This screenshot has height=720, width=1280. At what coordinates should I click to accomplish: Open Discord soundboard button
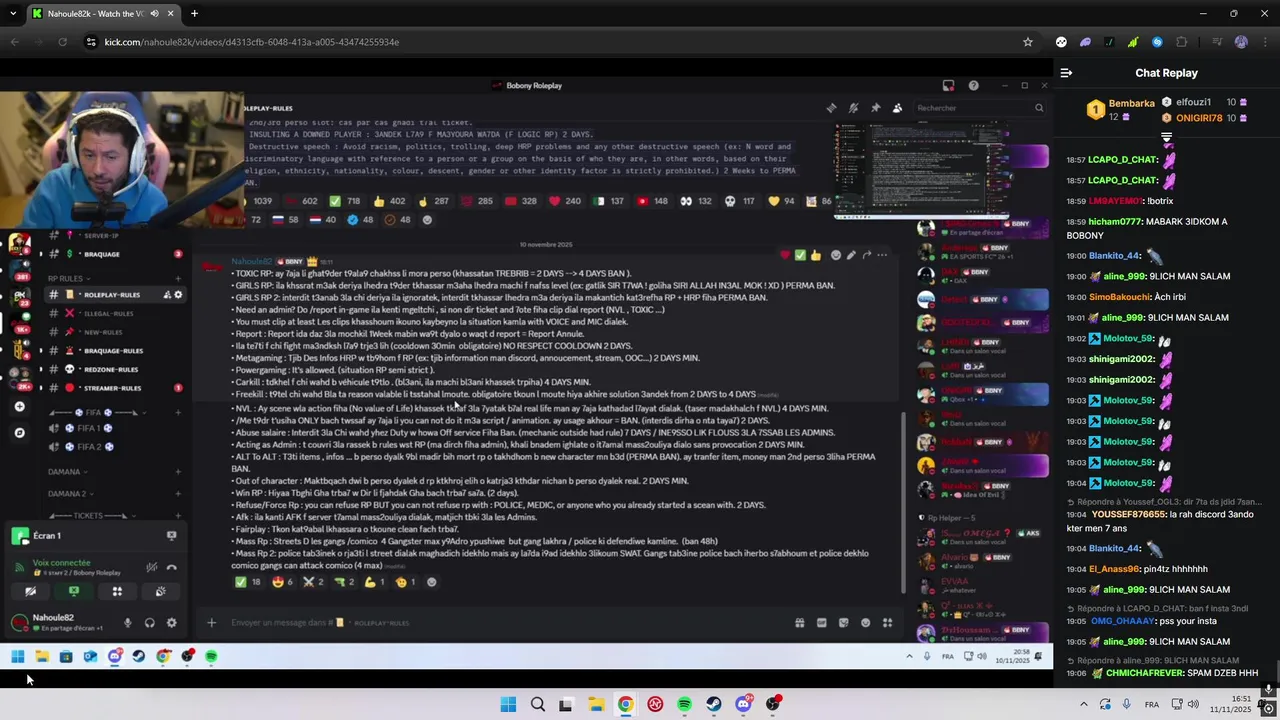pos(161,591)
